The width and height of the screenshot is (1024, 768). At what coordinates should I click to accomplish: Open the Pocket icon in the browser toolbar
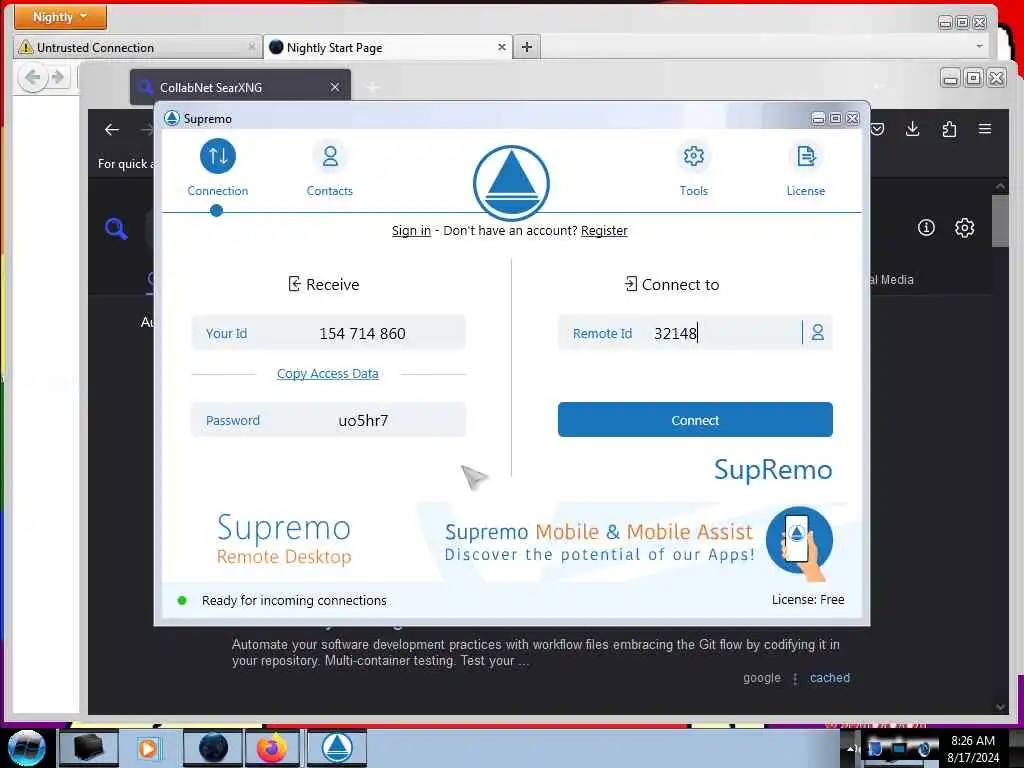point(877,129)
